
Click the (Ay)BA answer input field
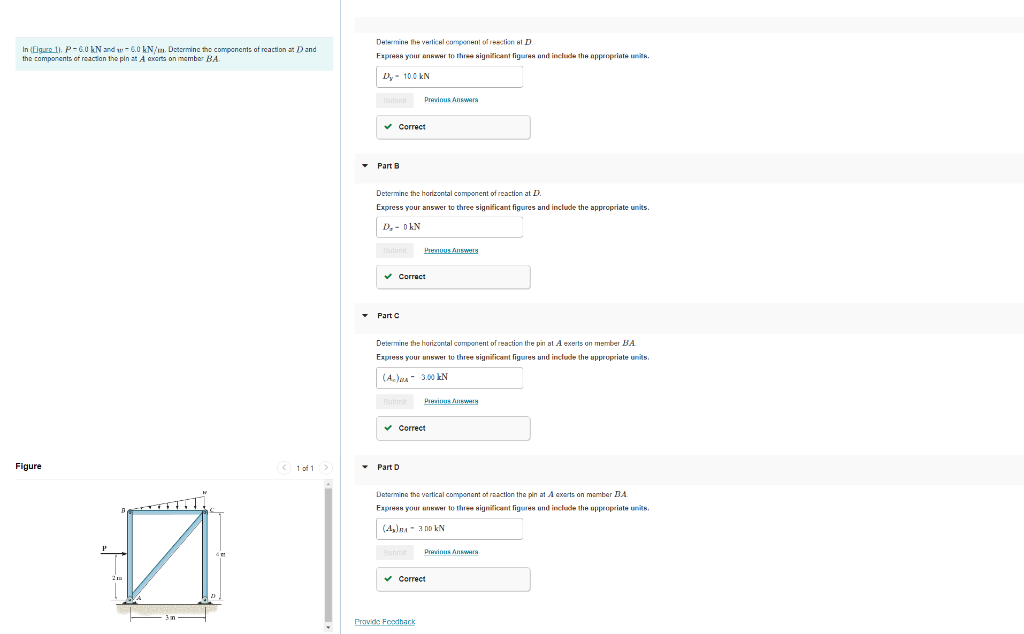[449, 529]
